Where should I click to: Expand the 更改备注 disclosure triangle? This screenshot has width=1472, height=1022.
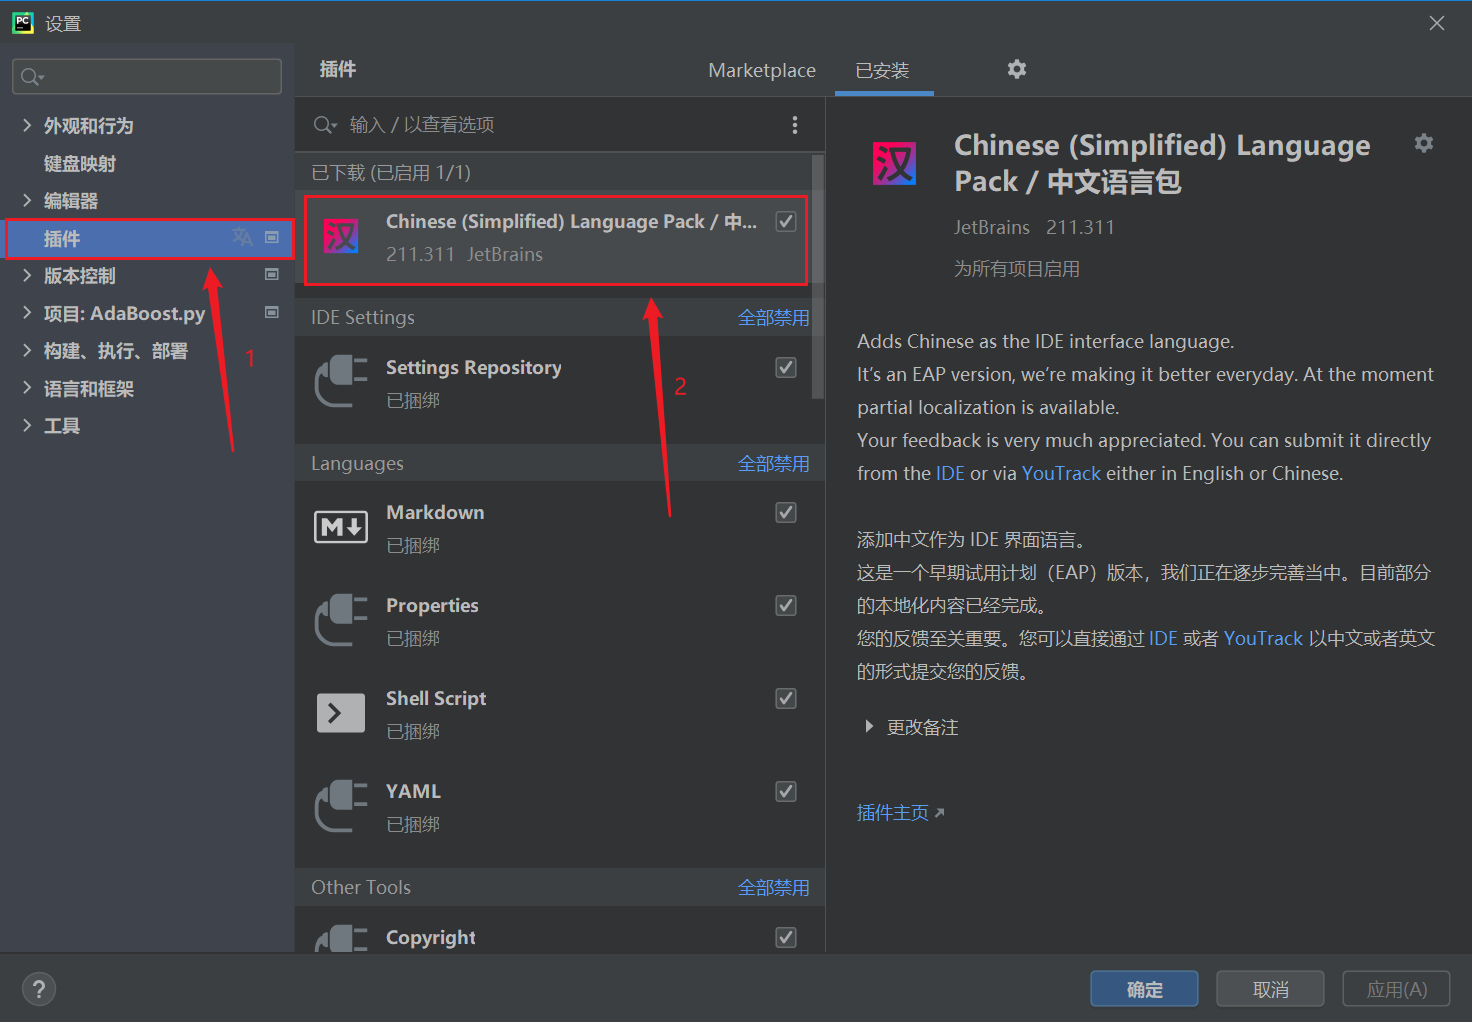869,727
